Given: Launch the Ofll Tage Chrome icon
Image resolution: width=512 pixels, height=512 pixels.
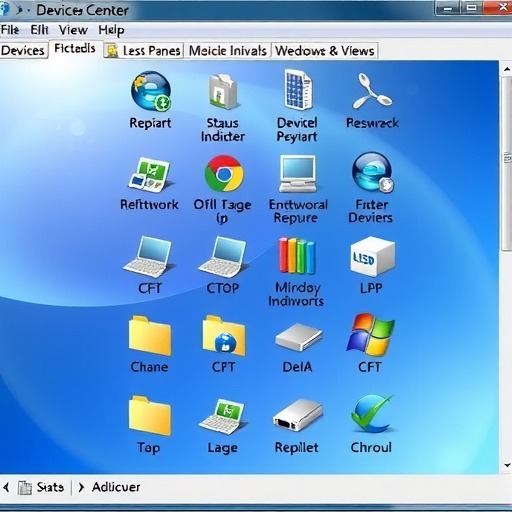Looking at the screenshot, I should point(224,173).
